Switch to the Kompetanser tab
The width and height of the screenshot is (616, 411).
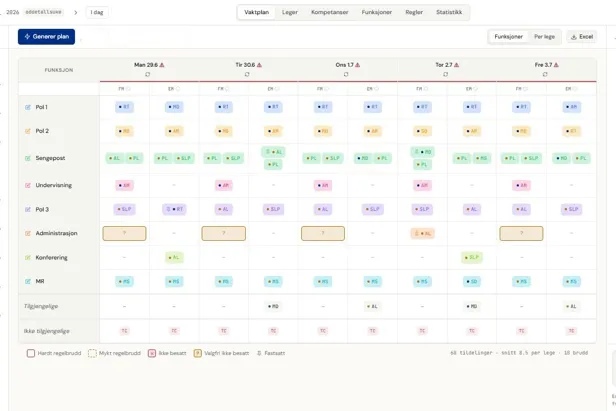pyautogui.click(x=330, y=12)
